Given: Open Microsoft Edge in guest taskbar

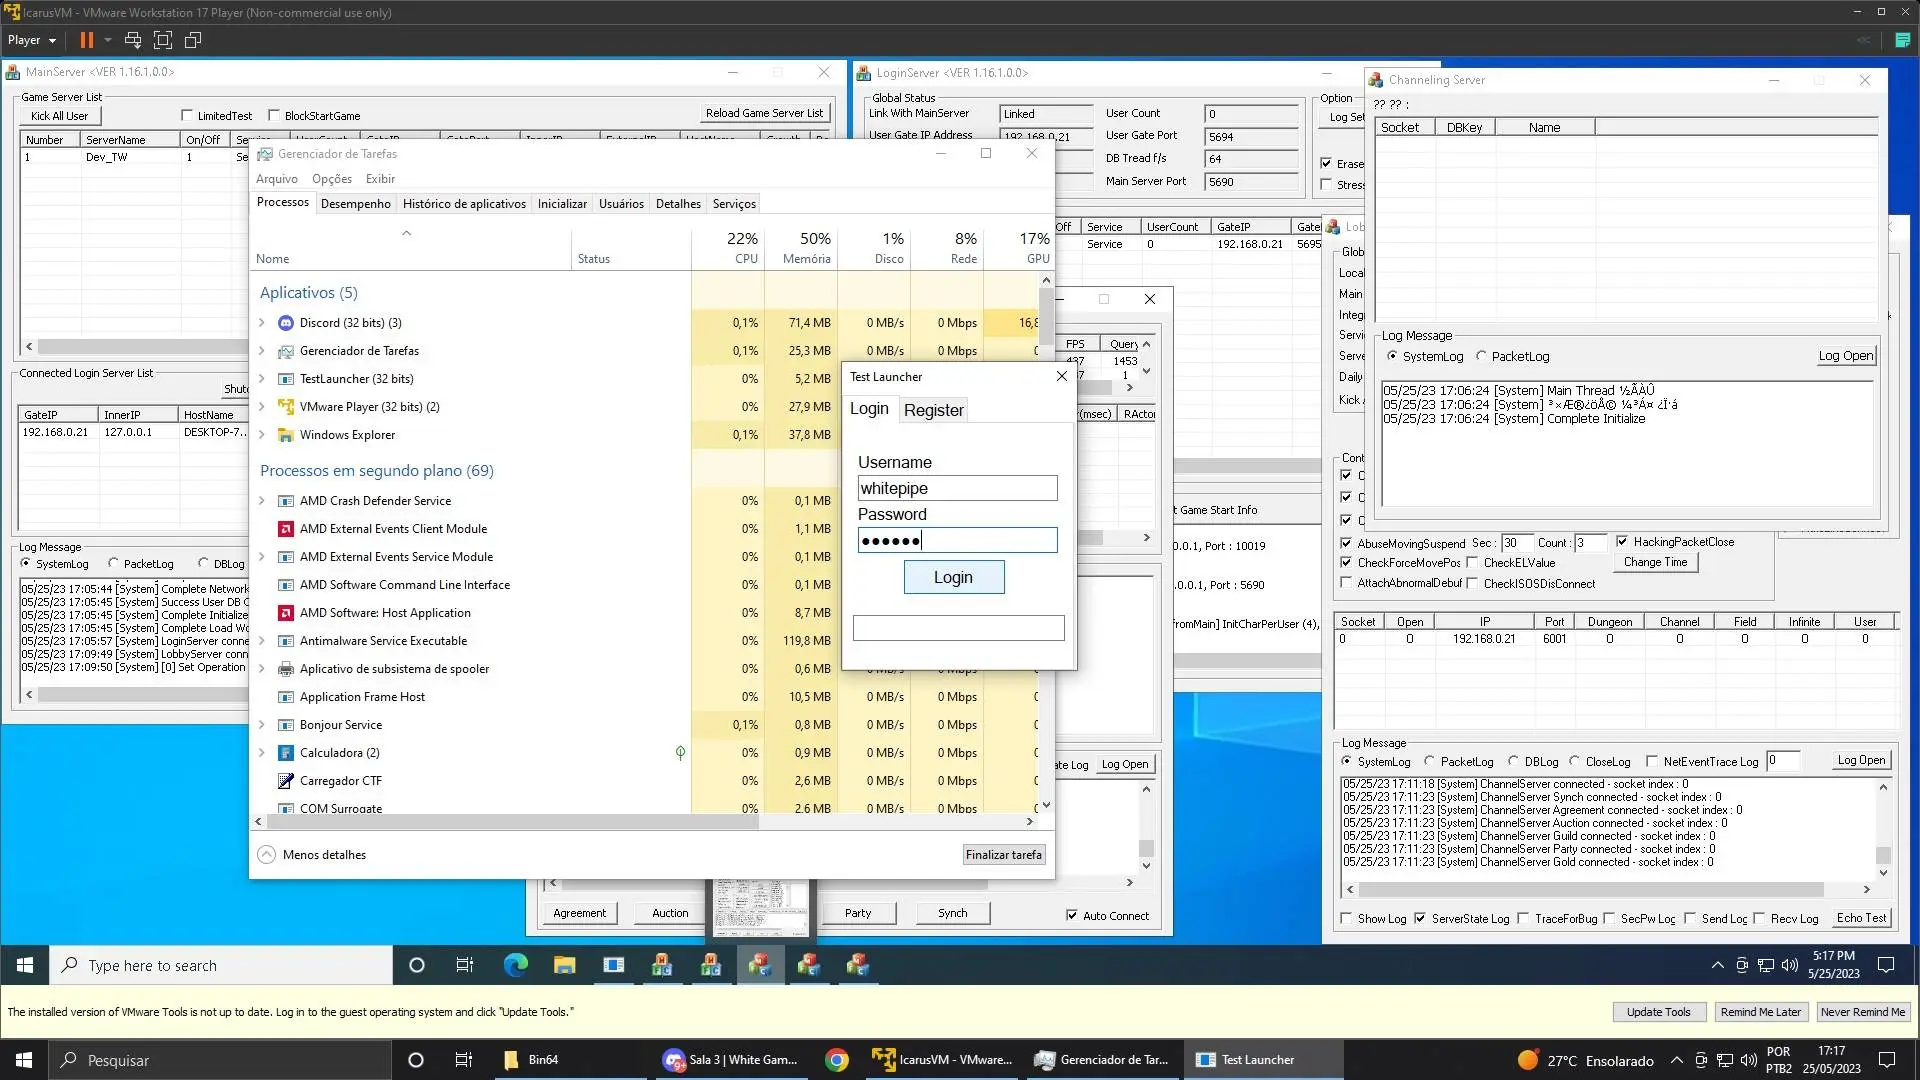Looking at the screenshot, I should 515,965.
